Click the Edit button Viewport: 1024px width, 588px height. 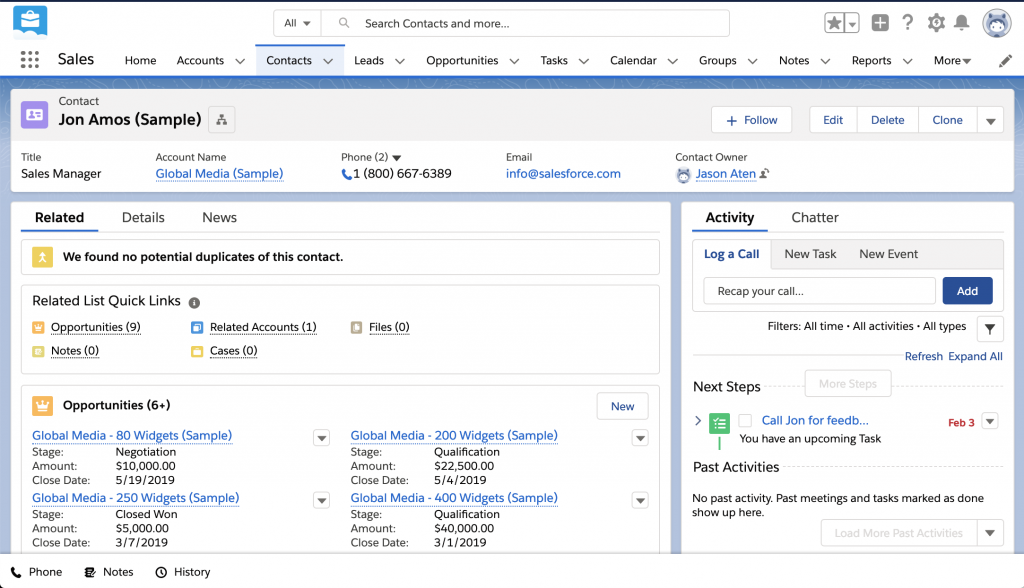point(833,120)
